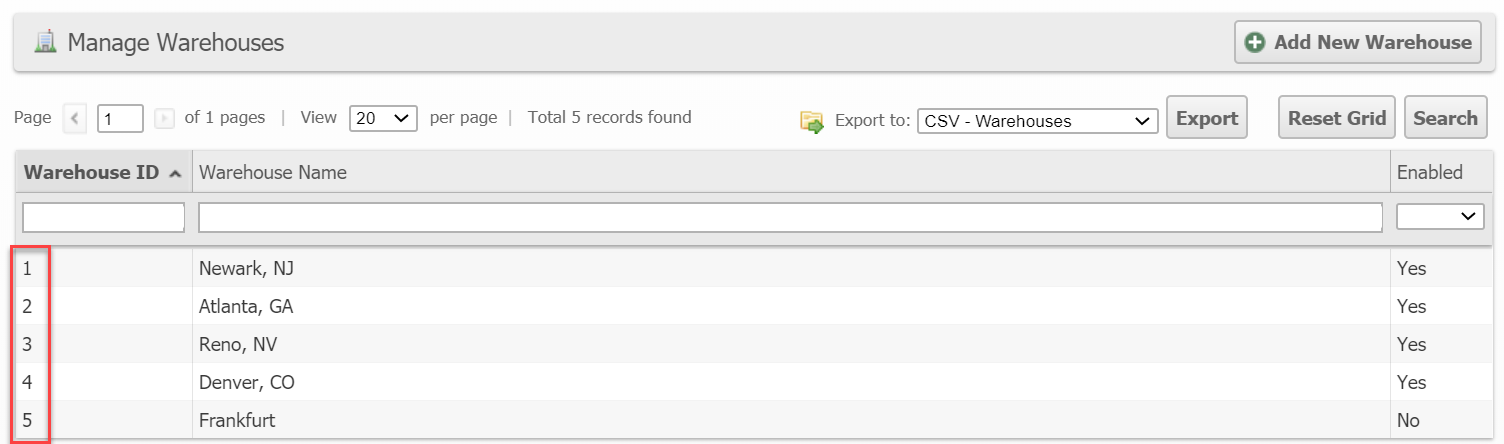This screenshot has height=444, width=1504.
Task: Click the Reset Grid button
Action: [x=1337, y=118]
